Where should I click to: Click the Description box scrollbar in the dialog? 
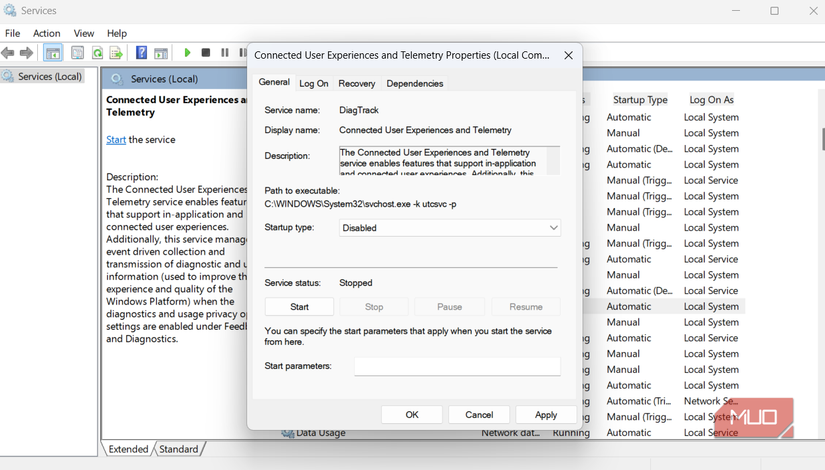point(553,161)
